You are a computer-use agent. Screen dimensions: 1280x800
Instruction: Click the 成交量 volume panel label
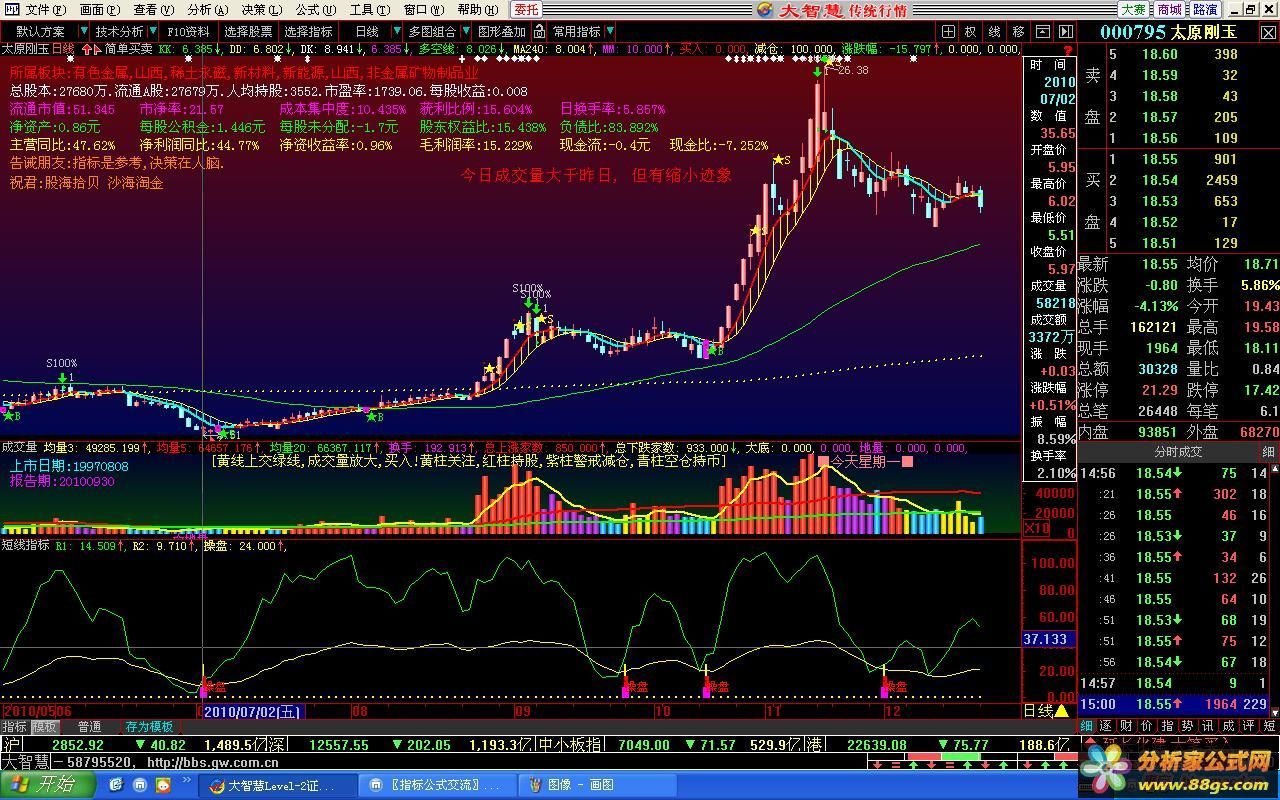pos(19,448)
